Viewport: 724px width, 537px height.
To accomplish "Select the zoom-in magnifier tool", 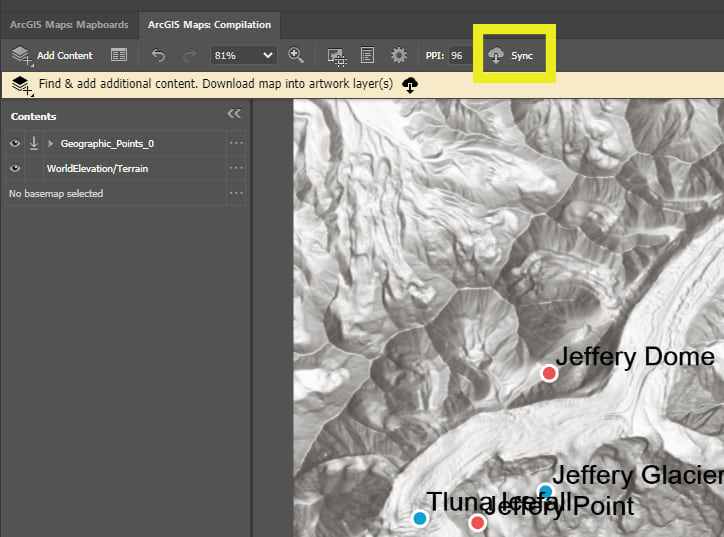I will point(296,55).
